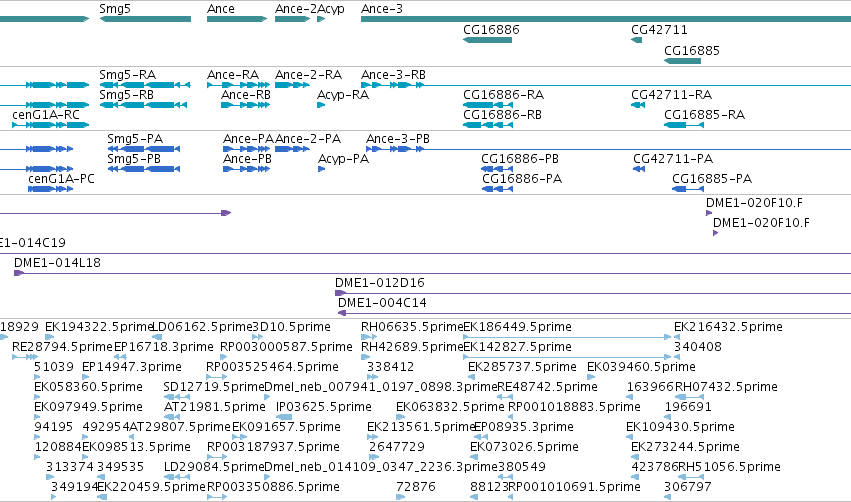Click EST EK186449.5prime
The image size is (851, 502).
[517, 327]
